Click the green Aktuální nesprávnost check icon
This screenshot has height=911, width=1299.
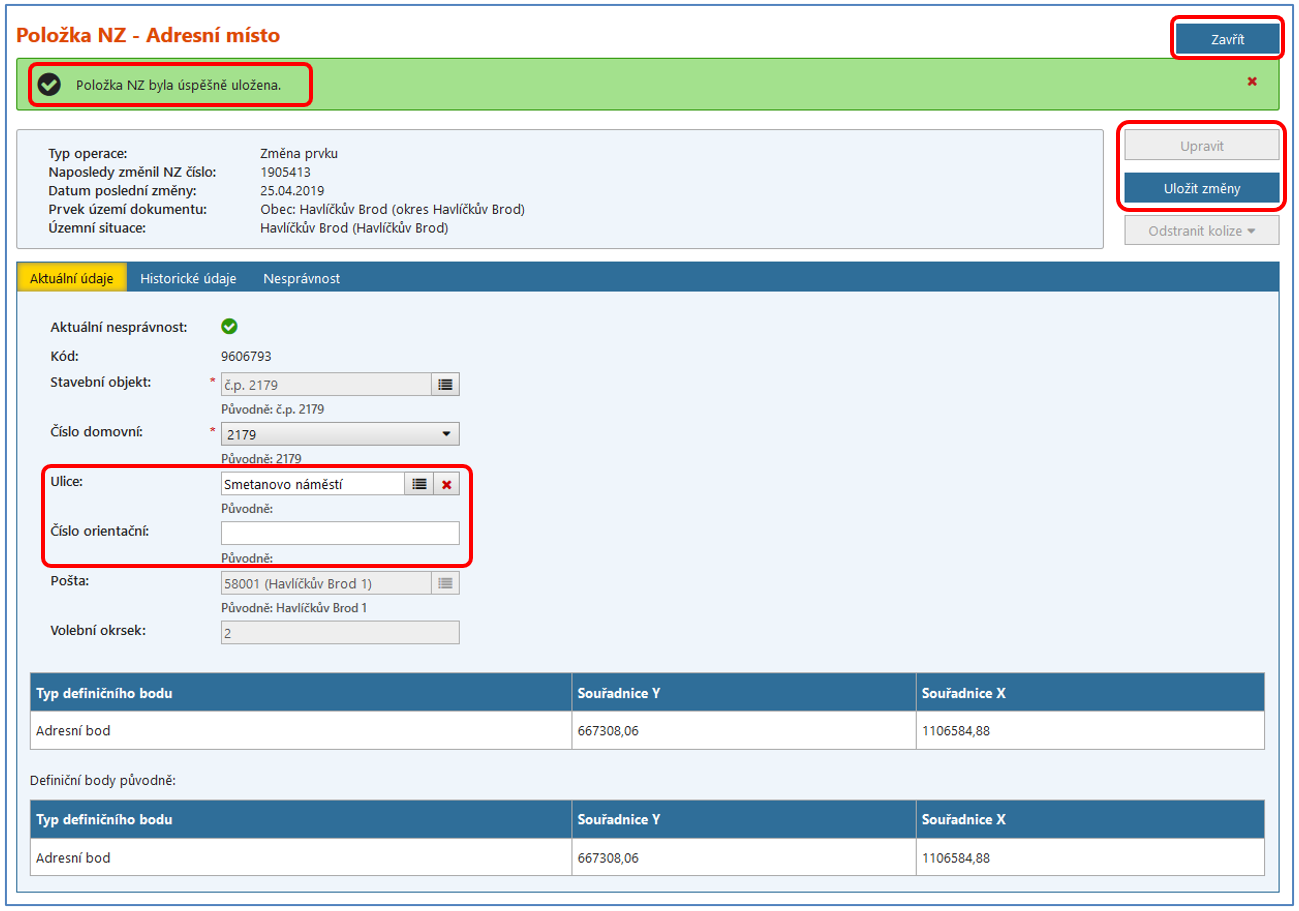pyautogui.click(x=229, y=326)
